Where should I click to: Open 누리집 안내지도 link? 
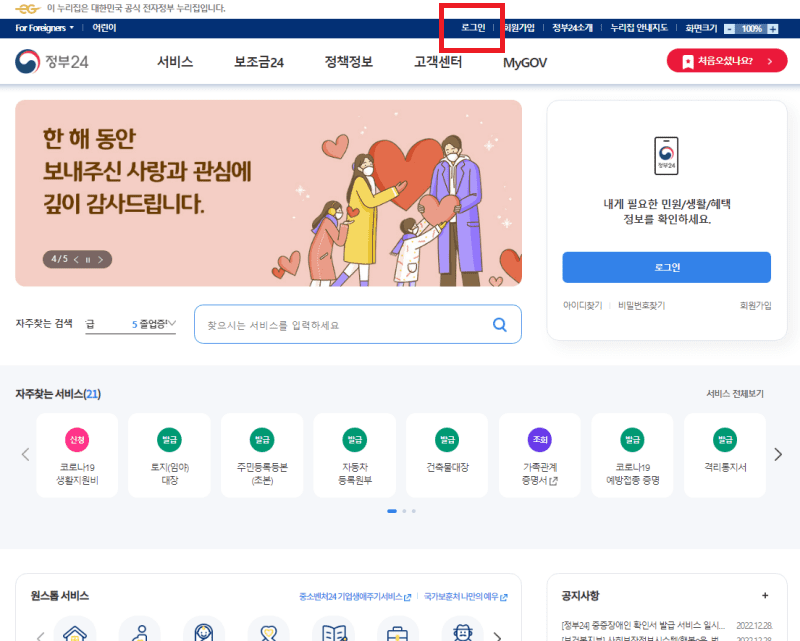tap(639, 28)
